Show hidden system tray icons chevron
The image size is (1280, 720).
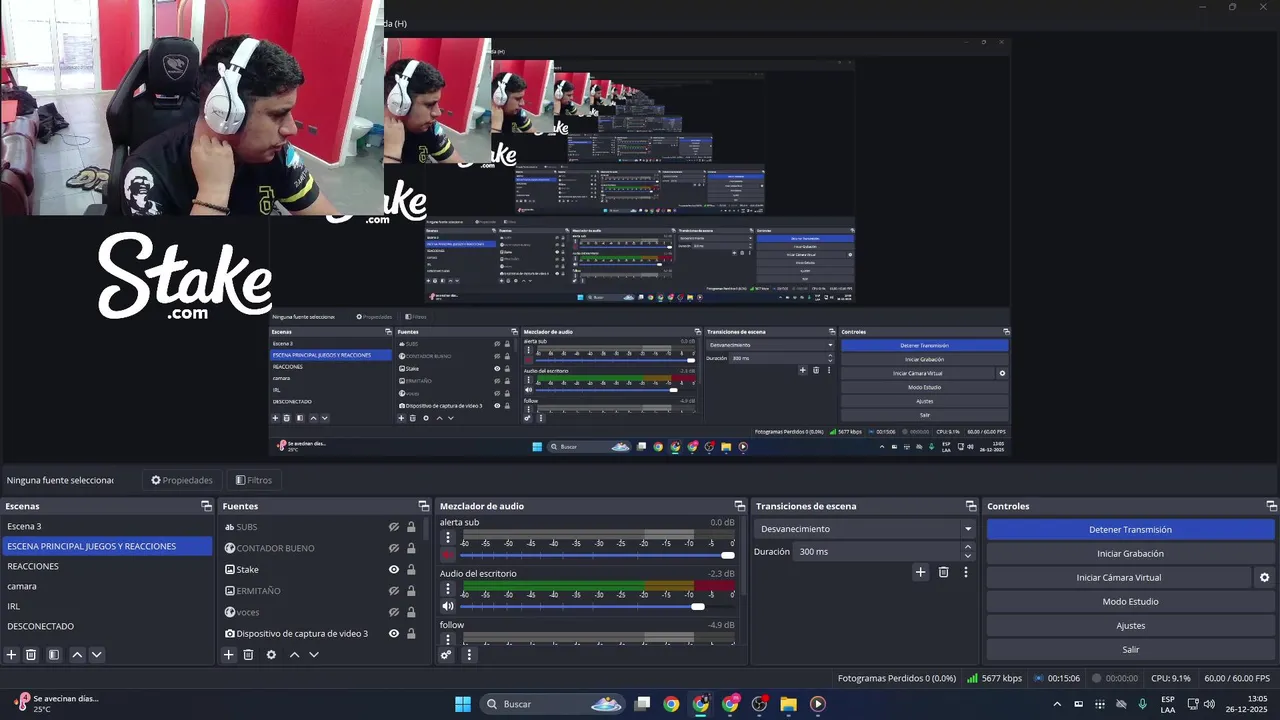pyautogui.click(x=1057, y=704)
